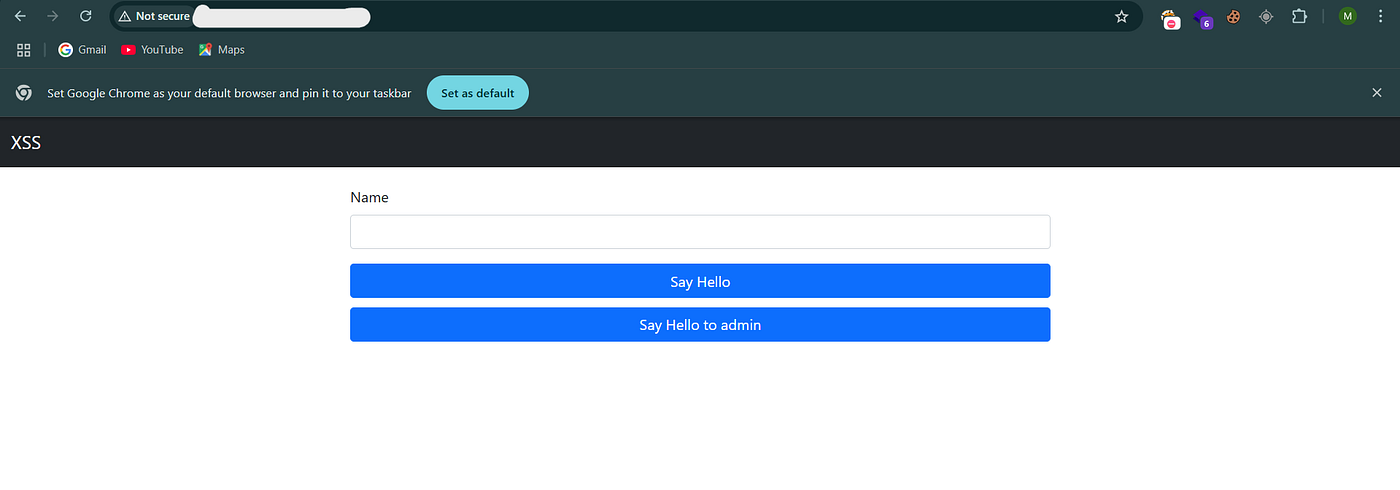This screenshot has width=1400, height=490.
Task: Open the green M profile avatar
Action: point(1348,16)
